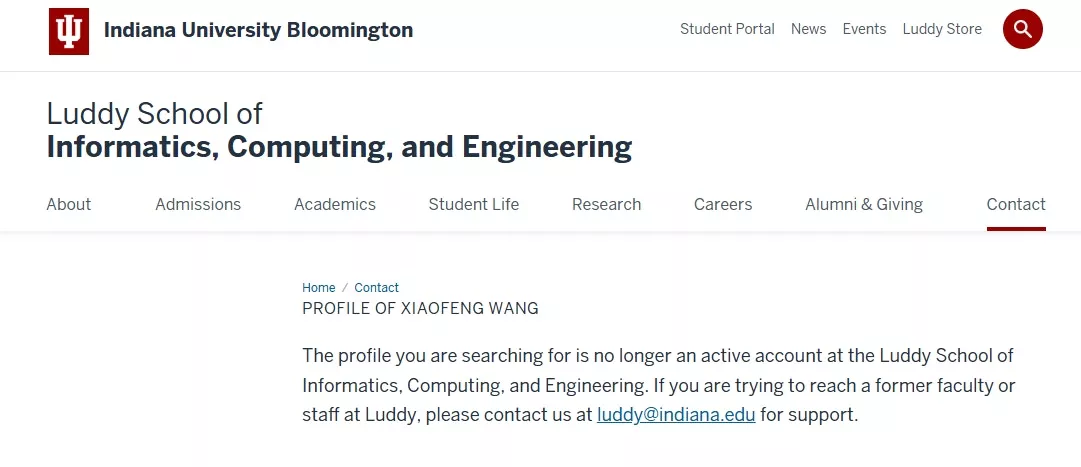Click Indiana University Bloomington title
The height and width of the screenshot is (467, 1081).
(x=258, y=30)
